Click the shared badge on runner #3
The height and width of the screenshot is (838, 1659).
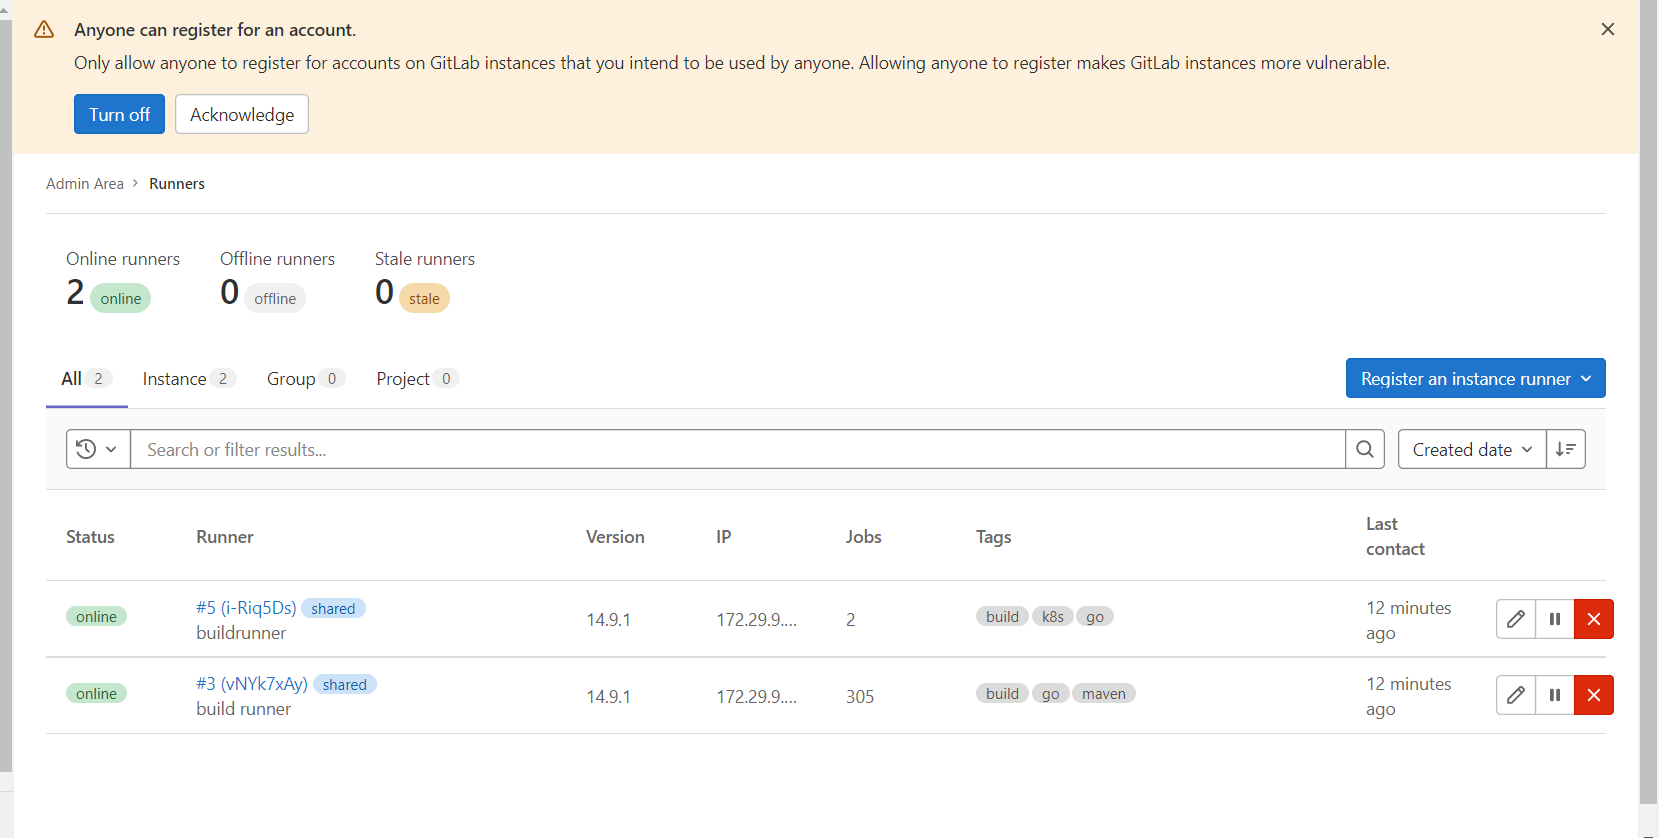pyautogui.click(x=345, y=684)
